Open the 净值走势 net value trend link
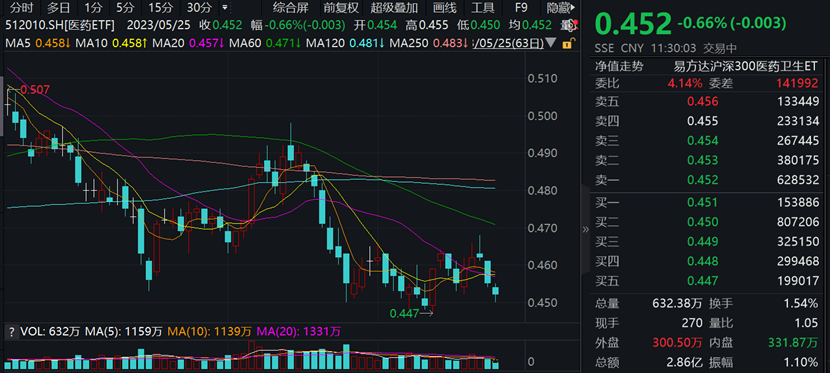The image size is (830, 373). [619, 67]
